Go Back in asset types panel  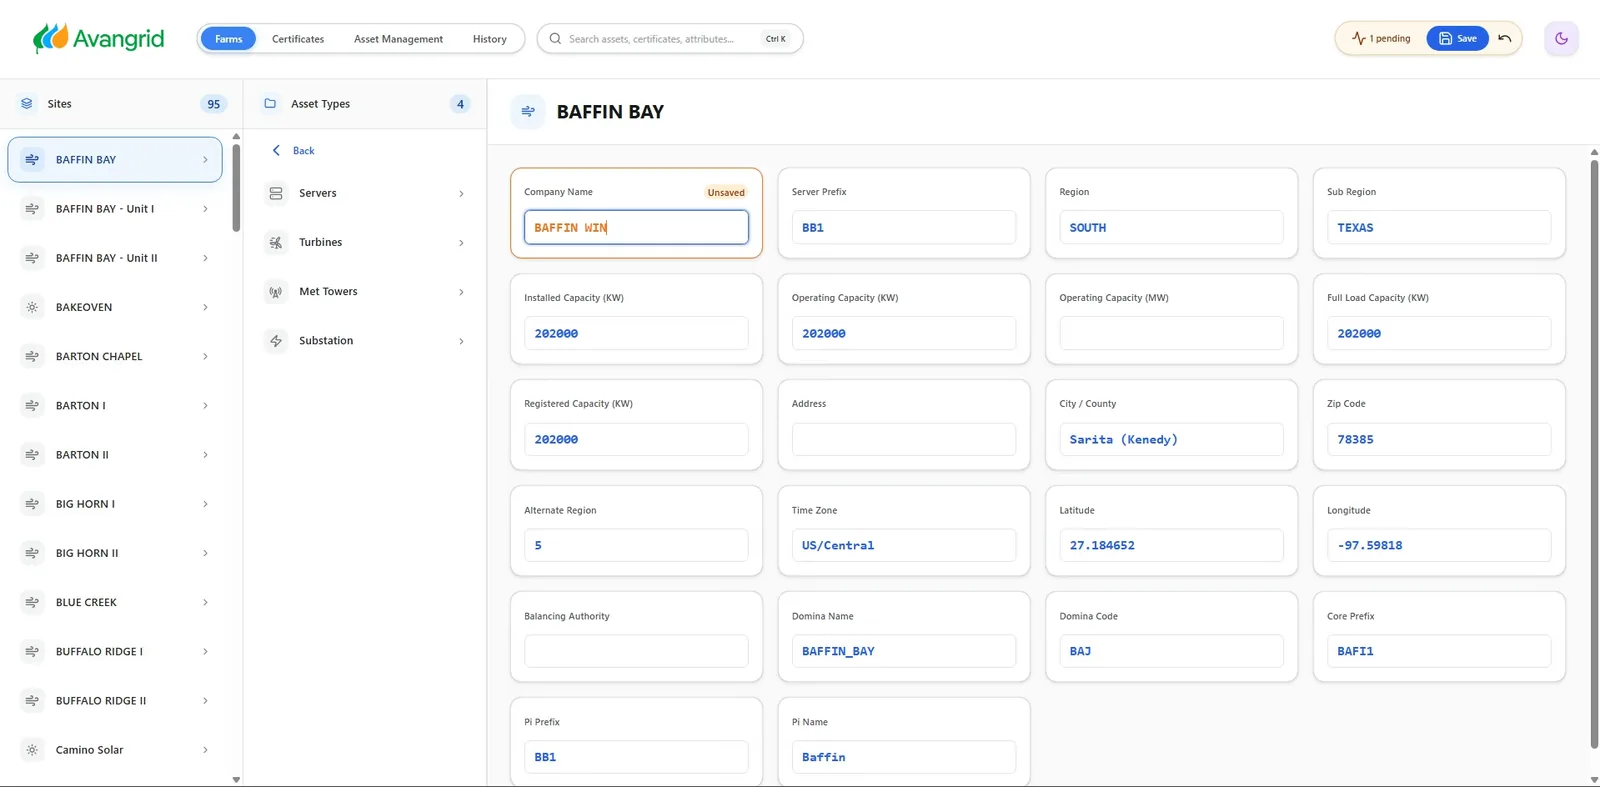[x=294, y=151]
